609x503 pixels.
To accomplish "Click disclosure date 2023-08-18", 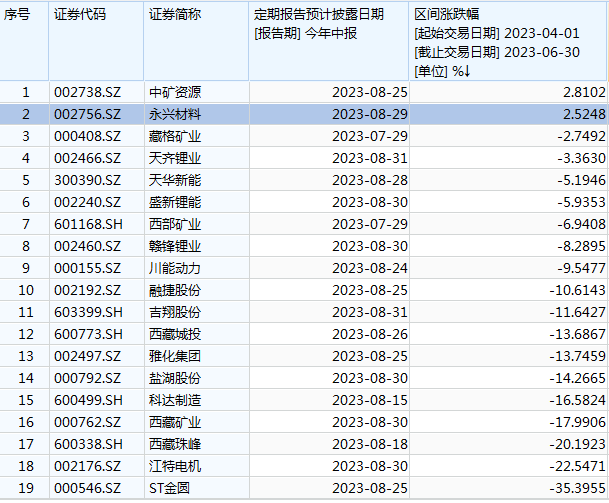I will (x=370, y=444).
